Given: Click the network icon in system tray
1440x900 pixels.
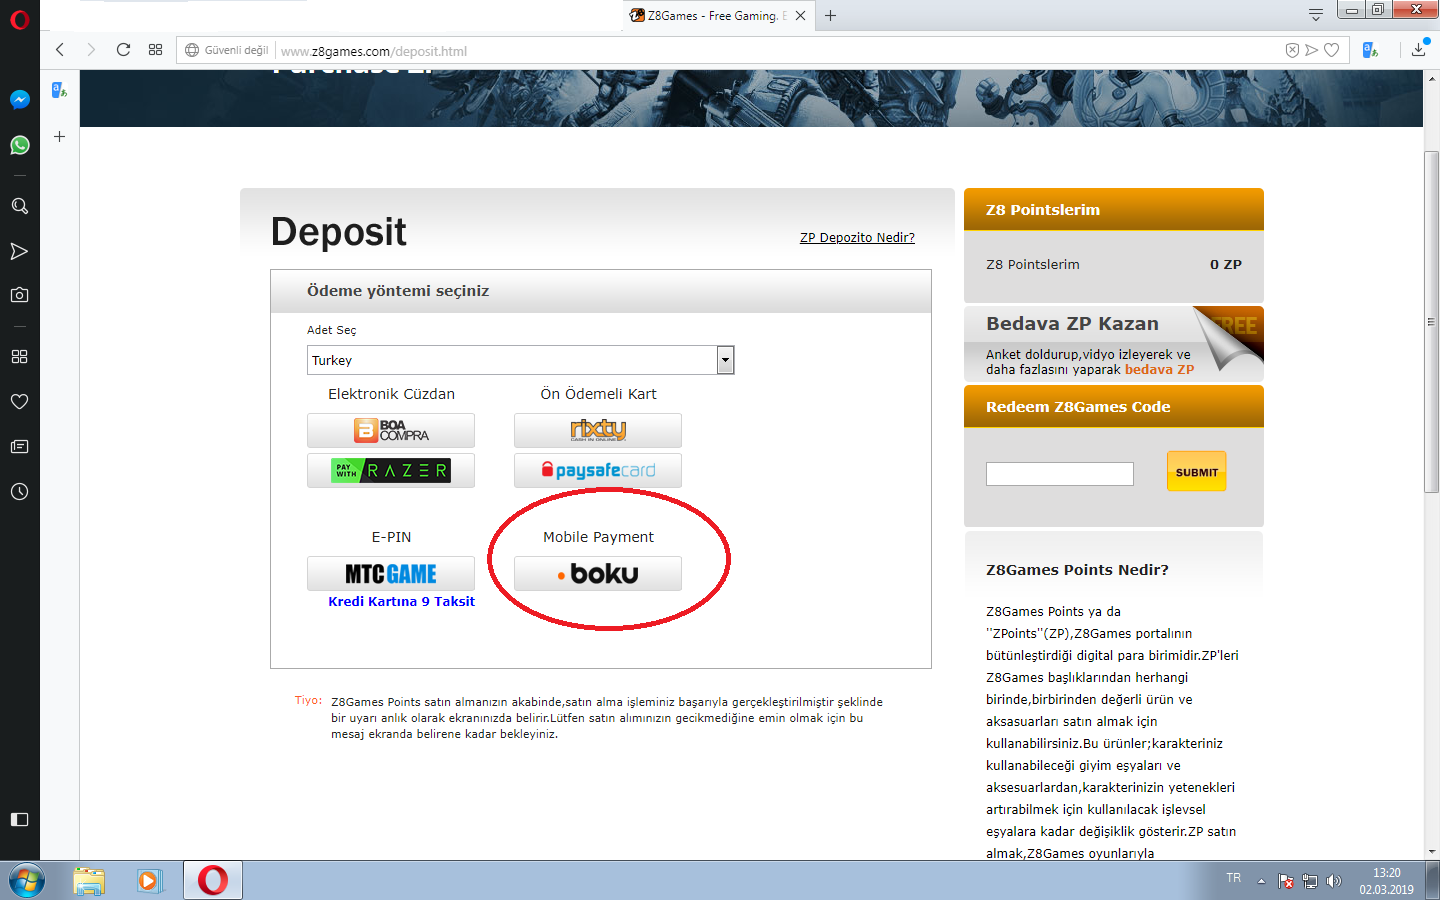Looking at the screenshot, I should [x=1310, y=881].
